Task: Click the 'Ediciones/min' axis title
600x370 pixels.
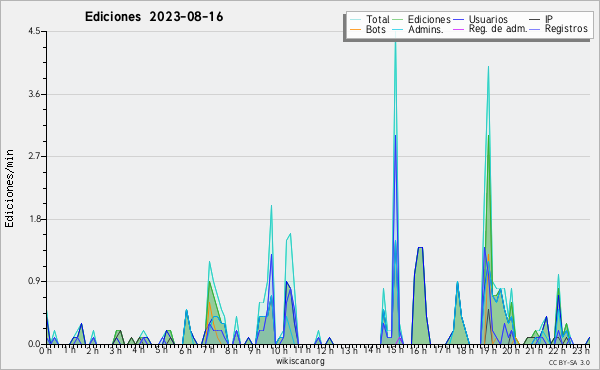Action: point(9,188)
